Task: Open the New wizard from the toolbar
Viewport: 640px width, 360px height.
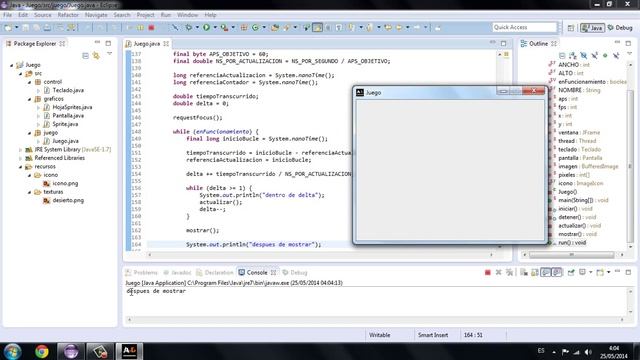Action: [8, 27]
